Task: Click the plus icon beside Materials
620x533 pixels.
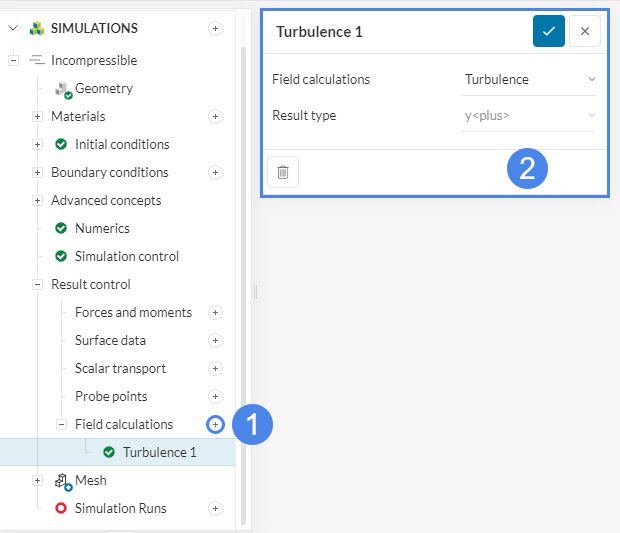Action: (x=215, y=116)
